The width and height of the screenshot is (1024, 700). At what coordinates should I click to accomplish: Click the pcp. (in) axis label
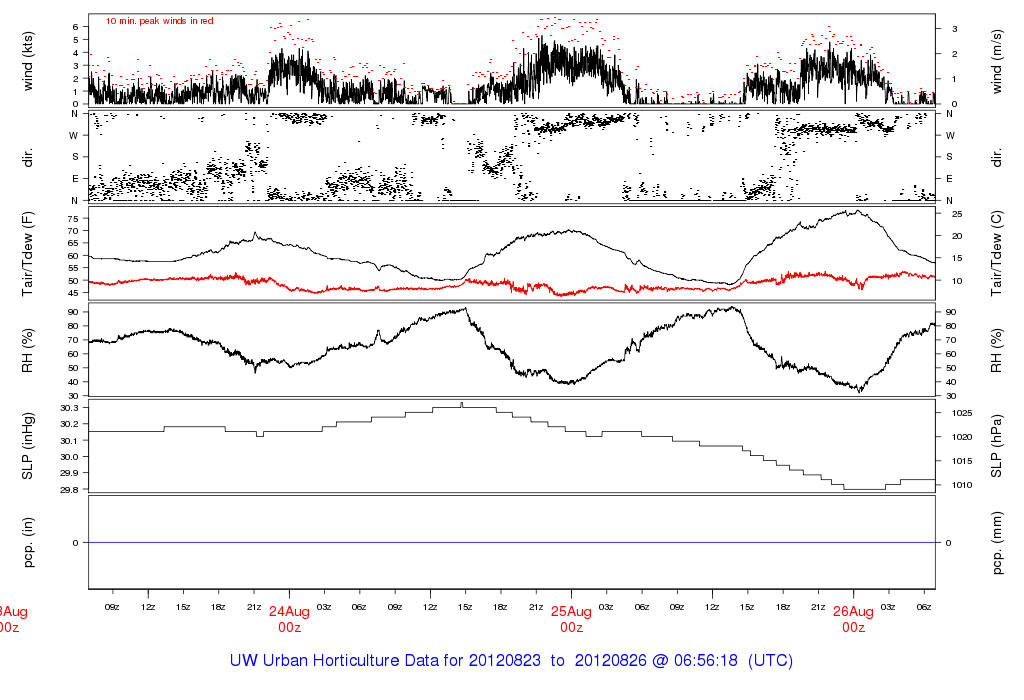point(28,542)
